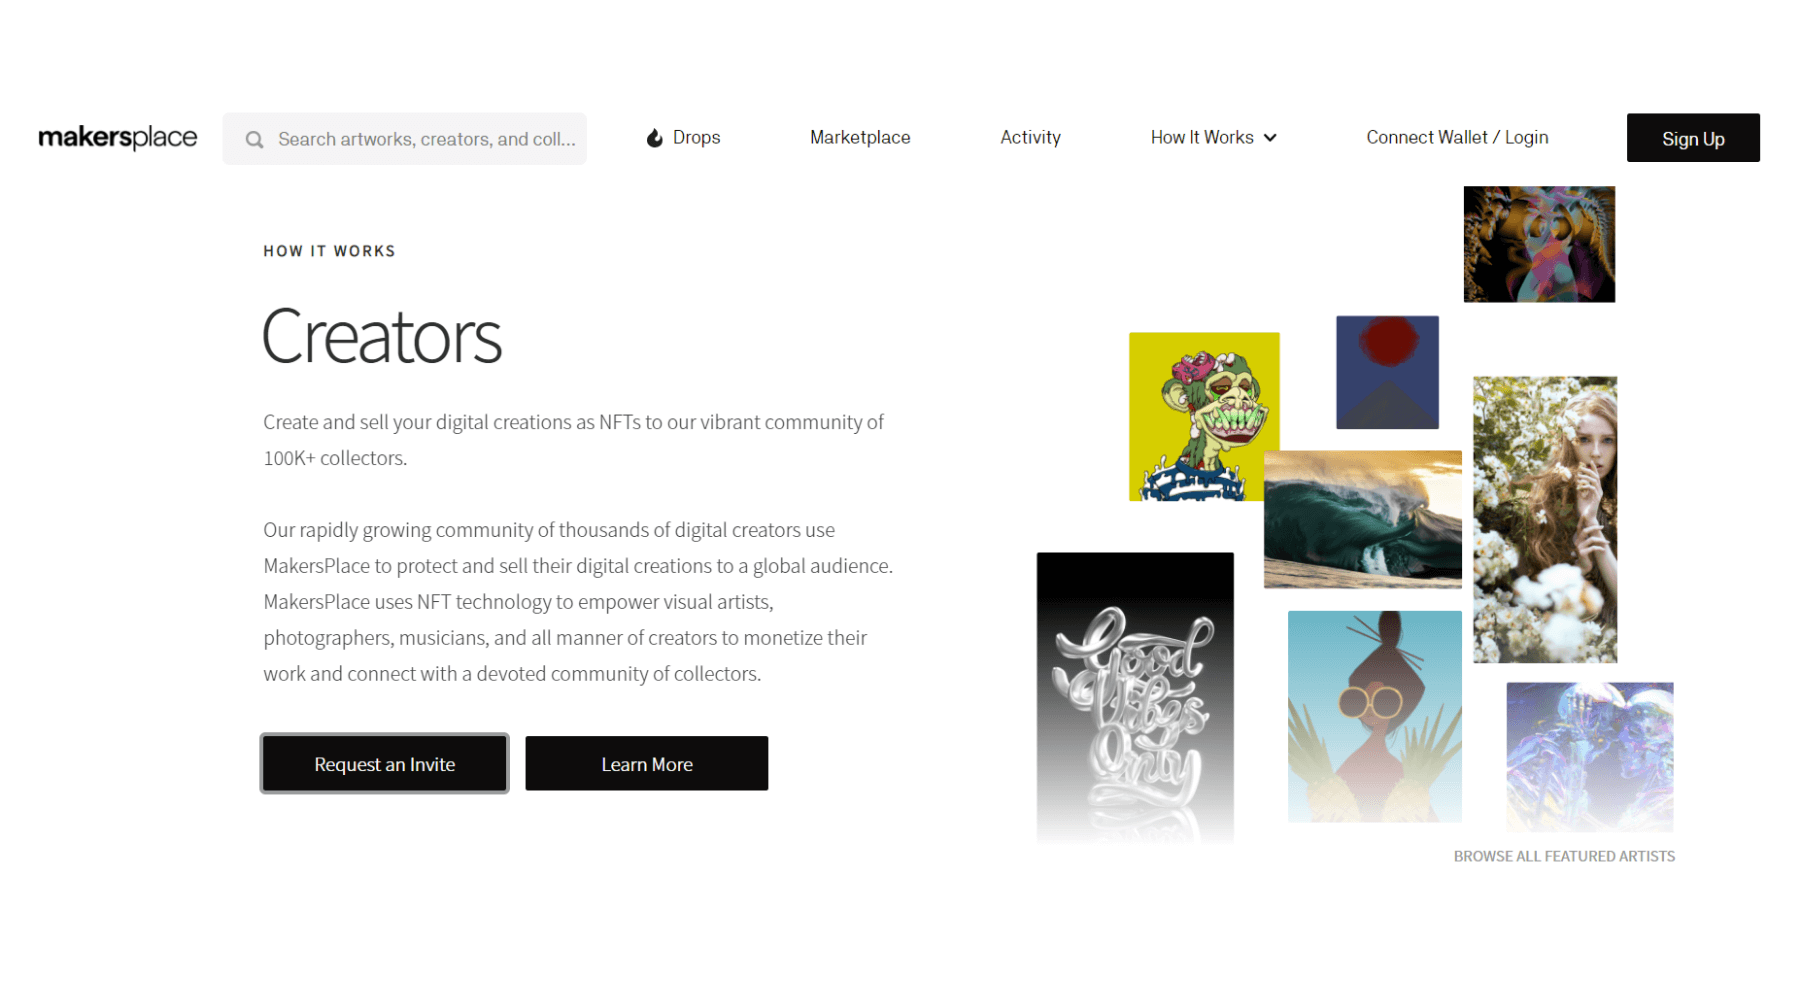Expand the How It Works chevron
Viewport: 1800px width, 1000px height.
[1270, 138]
